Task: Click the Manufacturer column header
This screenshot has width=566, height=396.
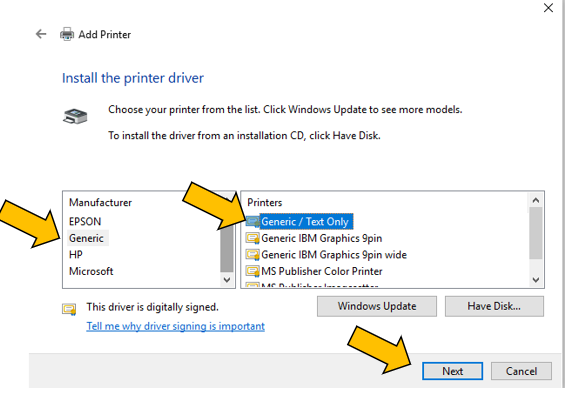Action: (100, 203)
